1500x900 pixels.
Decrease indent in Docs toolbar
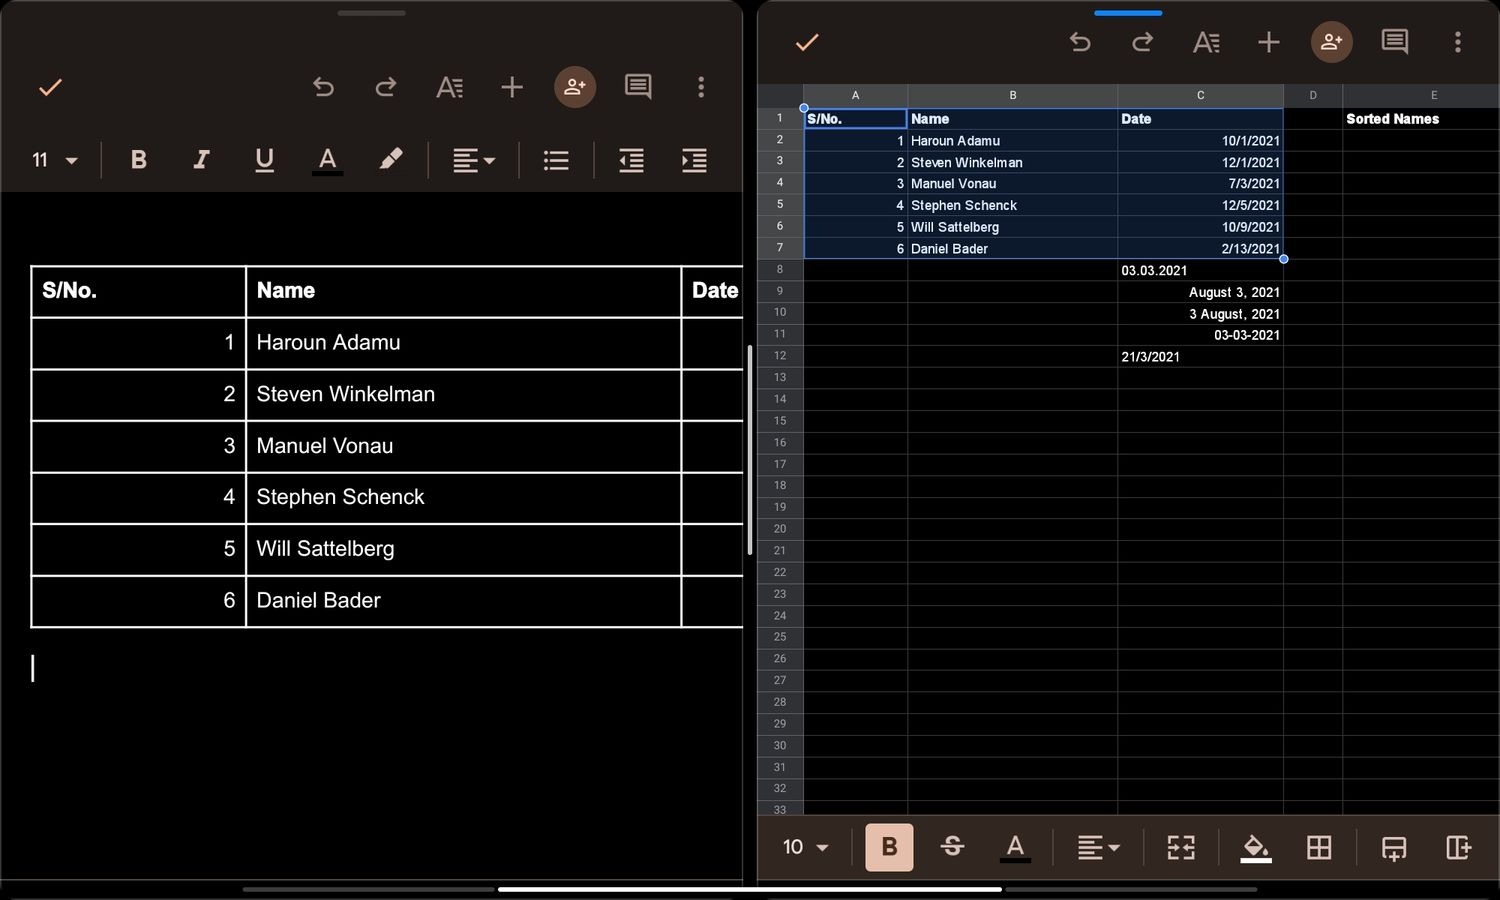631,160
